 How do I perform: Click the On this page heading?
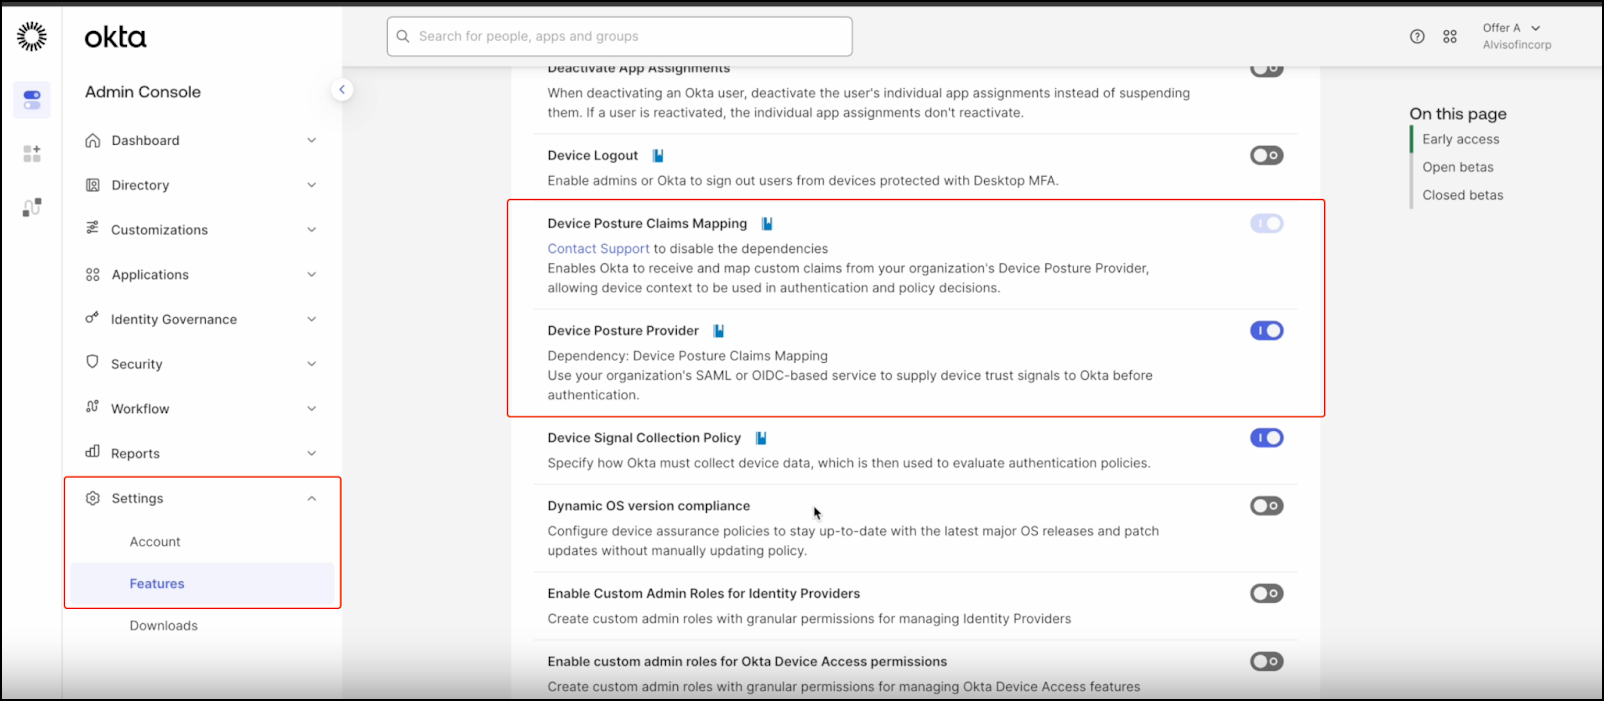click(x=1458, y=114)
